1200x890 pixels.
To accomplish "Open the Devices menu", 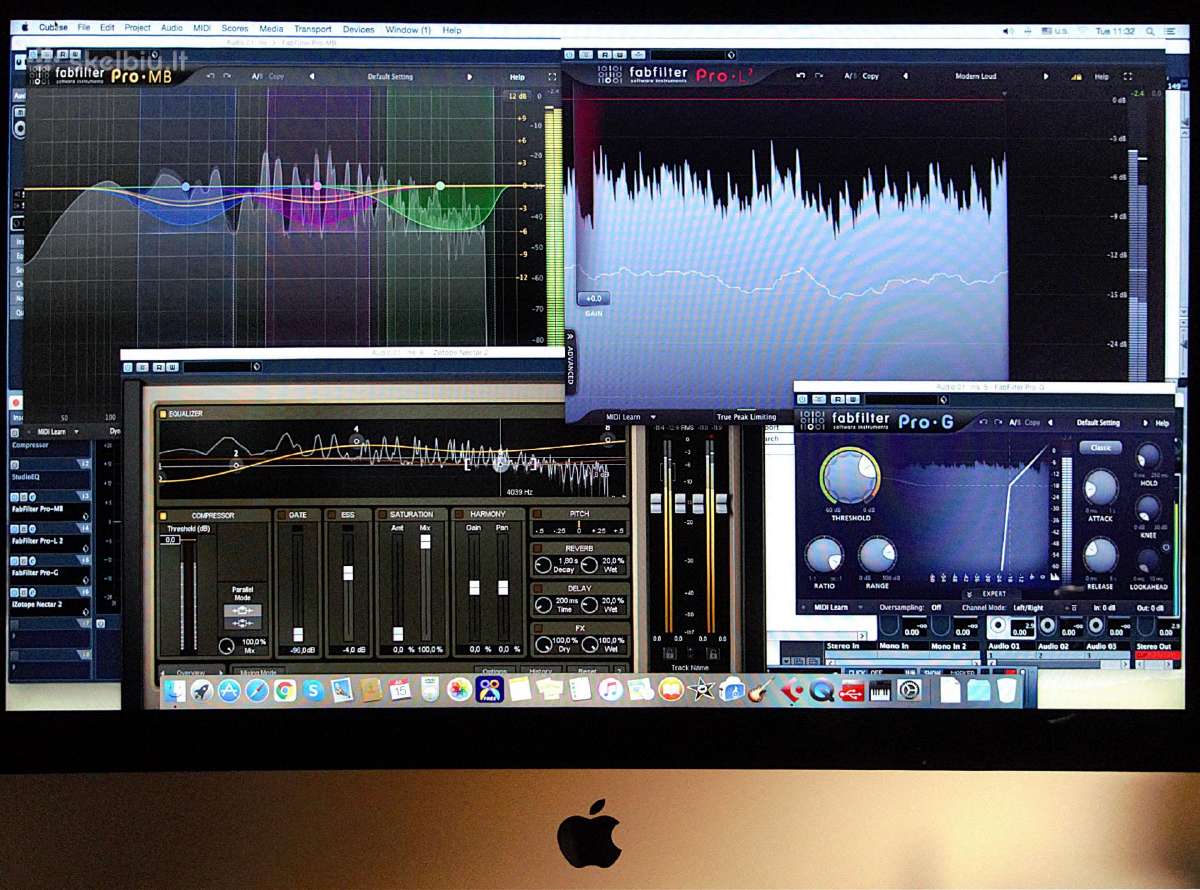I will (x=359, y=29).
